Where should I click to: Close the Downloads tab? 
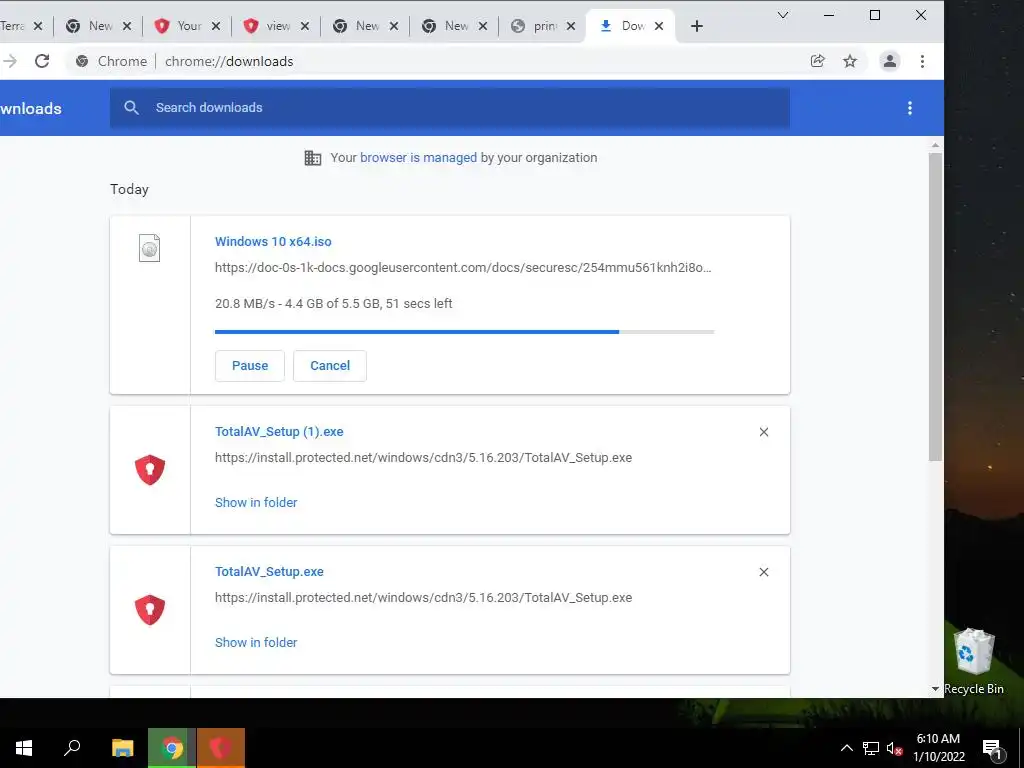tap(659, 26)
